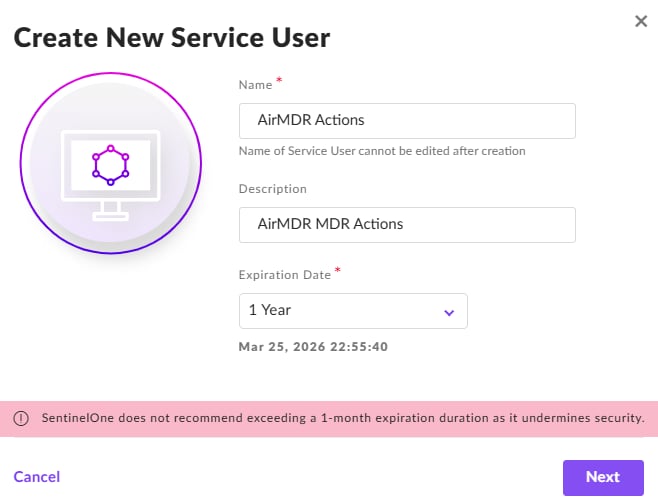Viewport: 658px width, 502px height.
Task: Open the Expiration Date dropdown showing 1 Year
Action: (x=353, y=311)
